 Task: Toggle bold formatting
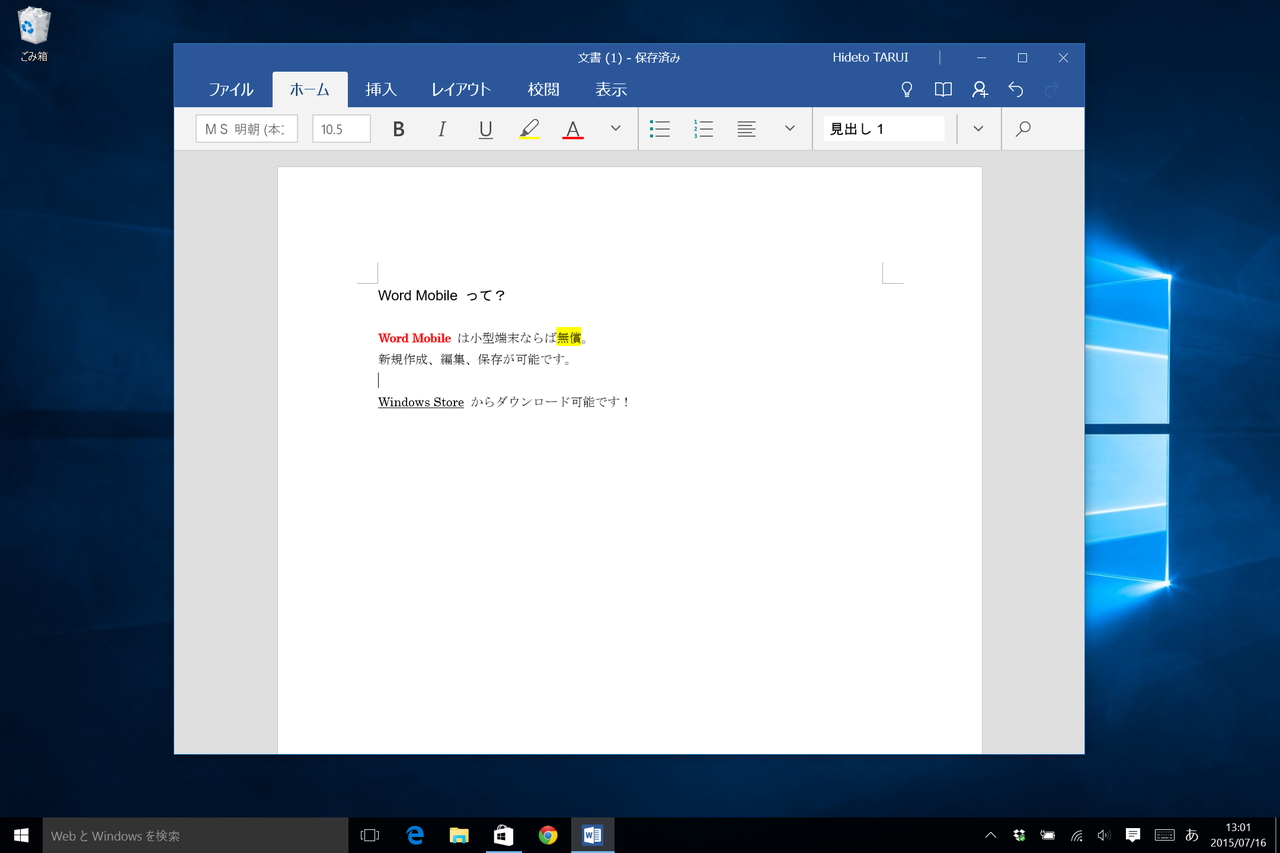click(x=398, y=128)
